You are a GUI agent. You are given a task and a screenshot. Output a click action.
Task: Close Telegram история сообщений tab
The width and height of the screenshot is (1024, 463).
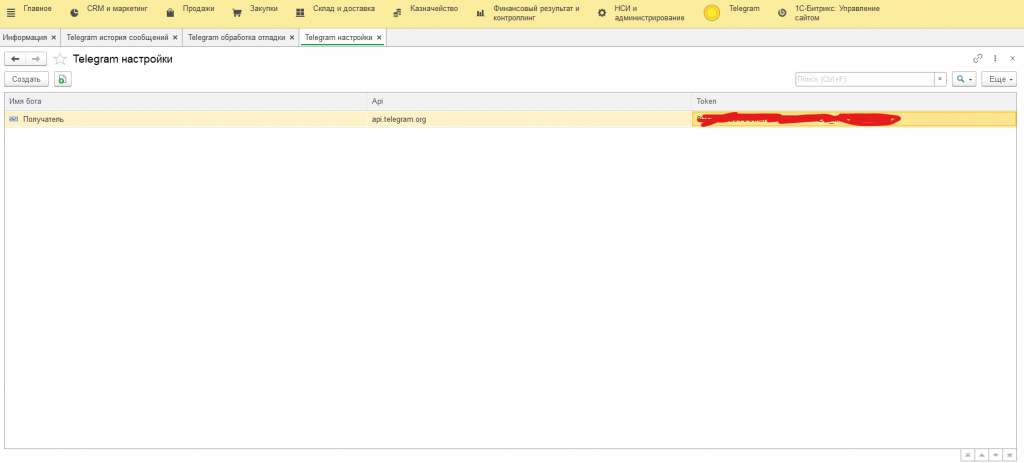[175, 37]
